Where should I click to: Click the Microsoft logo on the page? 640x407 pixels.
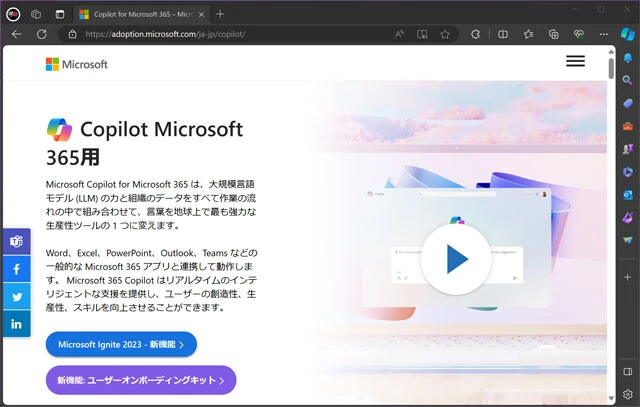[76, 64]
